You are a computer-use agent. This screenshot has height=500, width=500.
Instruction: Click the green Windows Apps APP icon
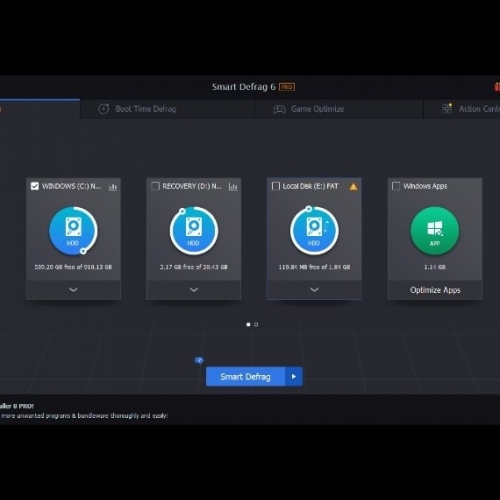[435, 231]
